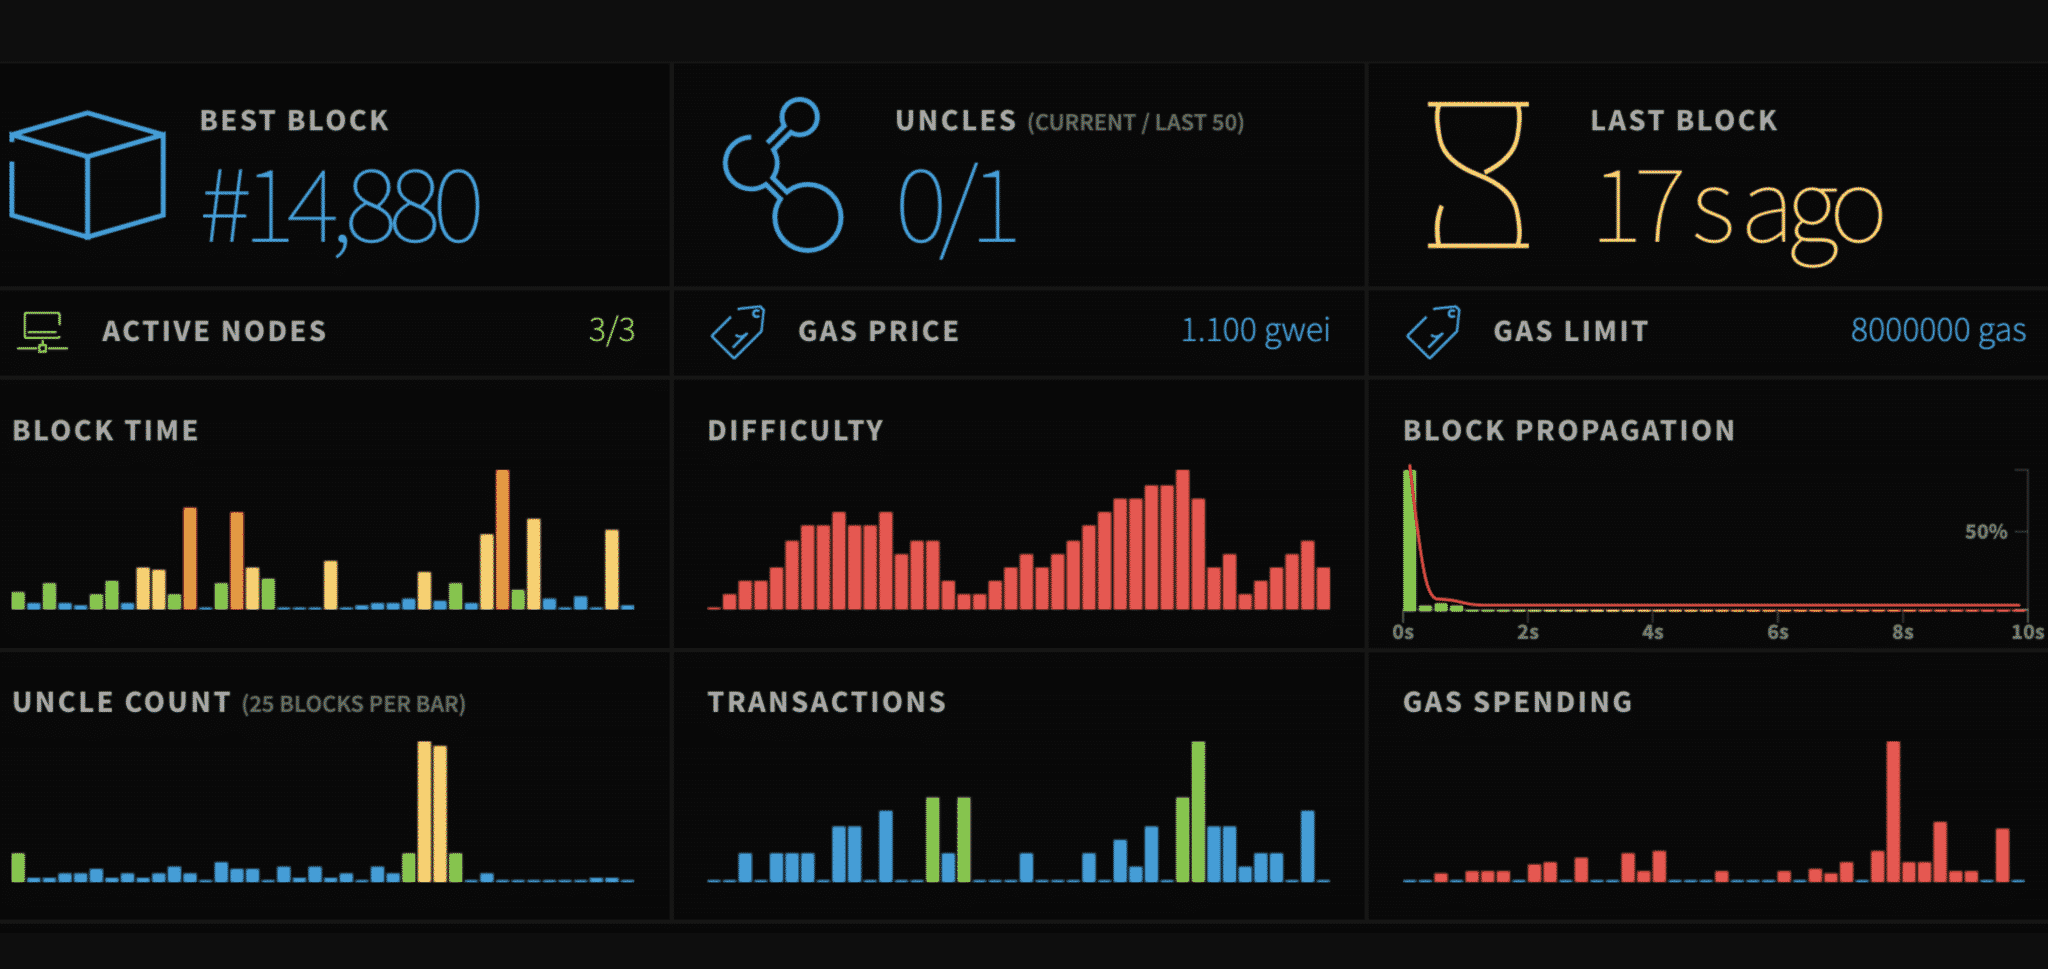Click the Gas Limit tag icon
The width and height of the screenshot is (2048, 969).
pos(1432,332)
